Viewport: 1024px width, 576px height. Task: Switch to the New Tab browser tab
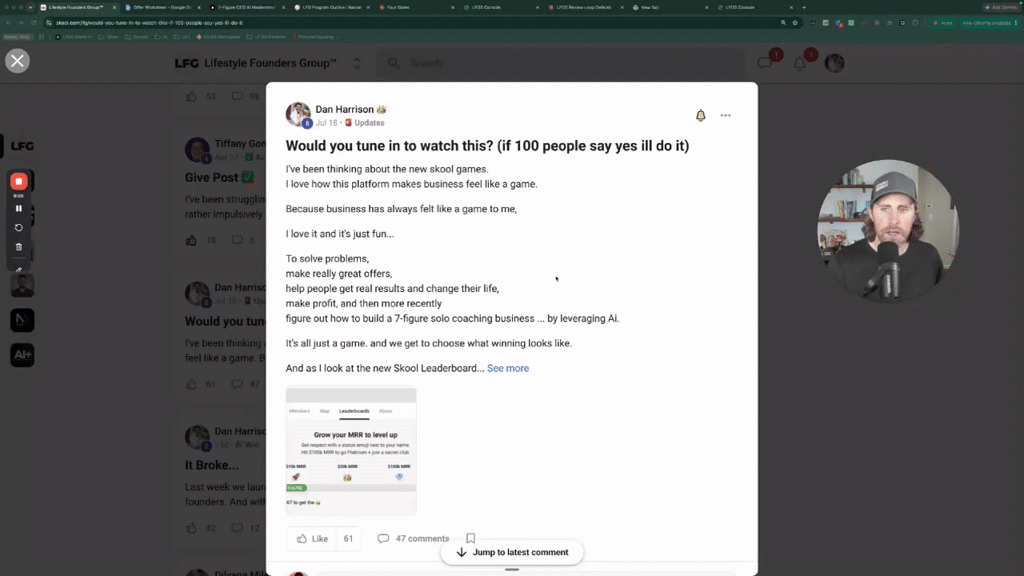click(x=669, y=7)
